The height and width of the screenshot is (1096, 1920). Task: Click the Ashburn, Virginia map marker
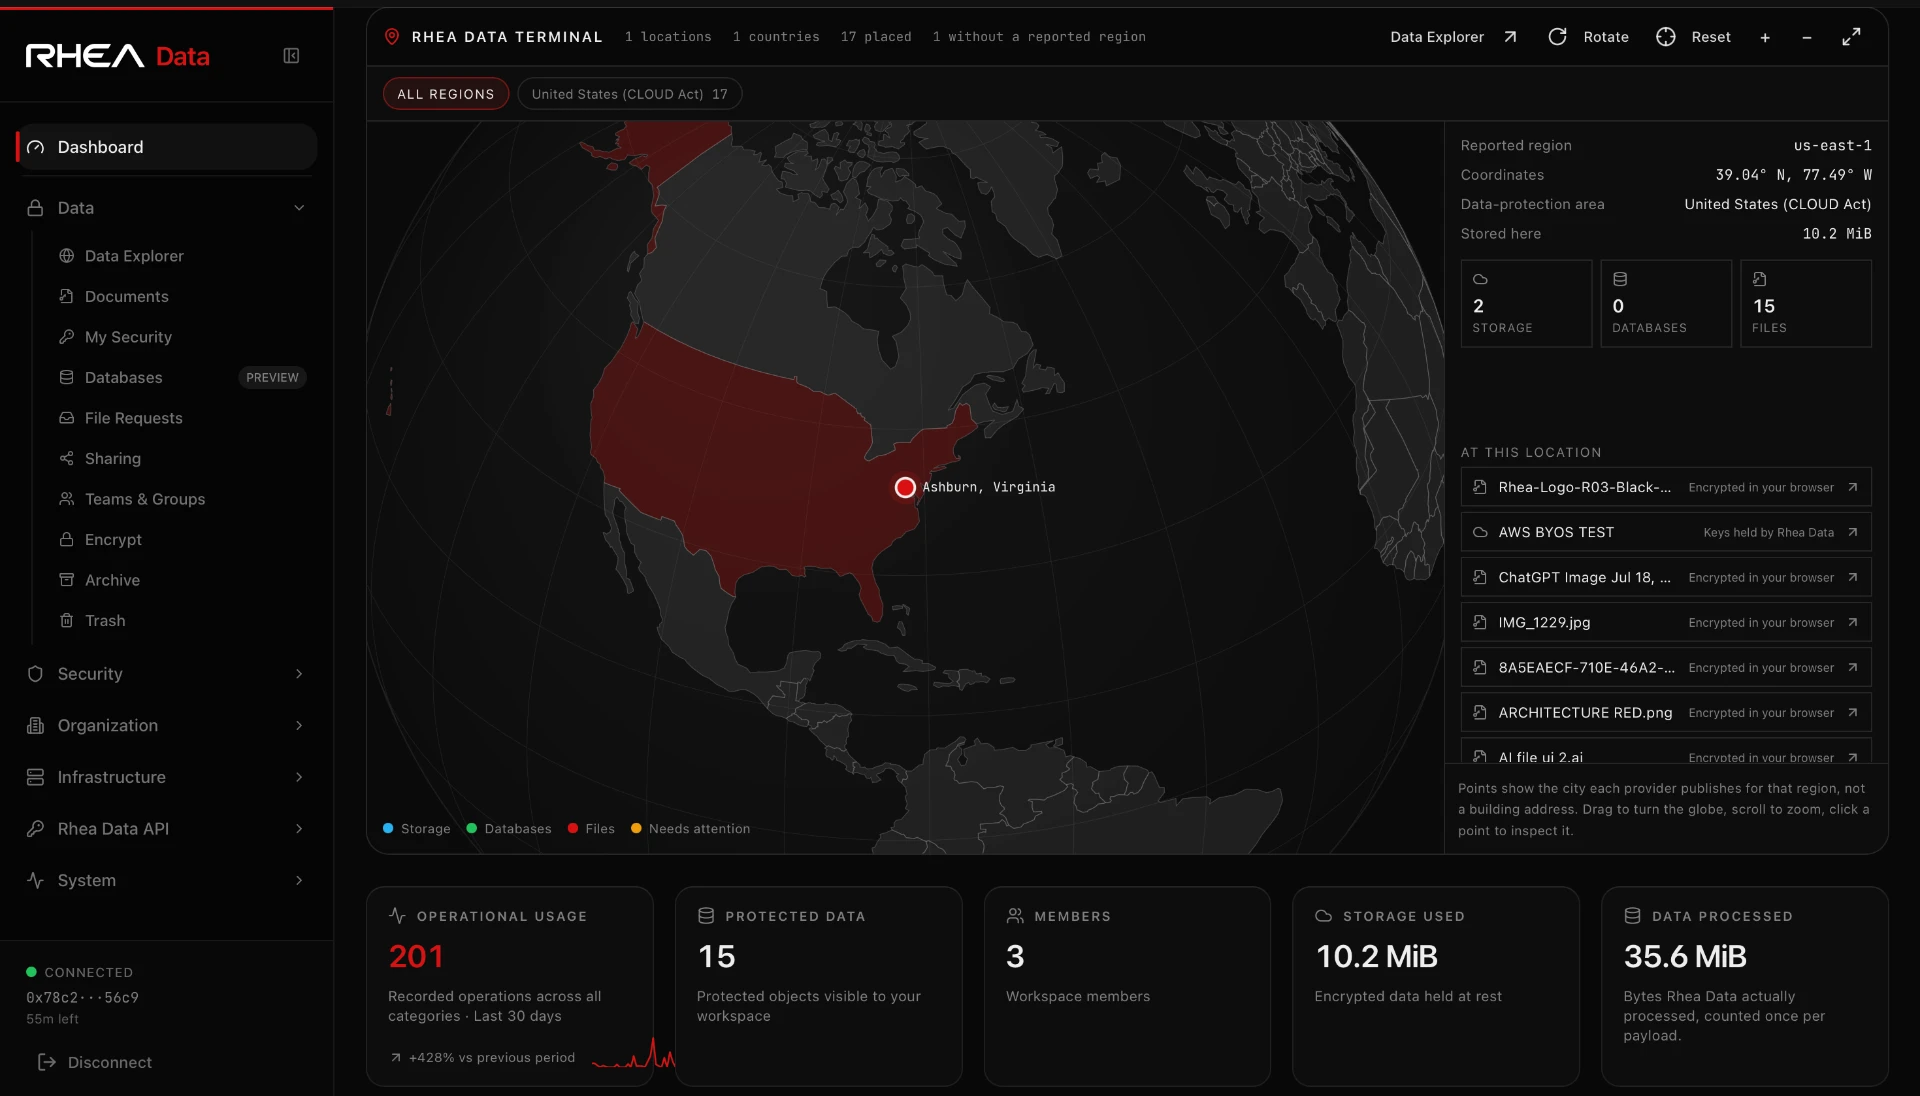[x=905, y=487]
